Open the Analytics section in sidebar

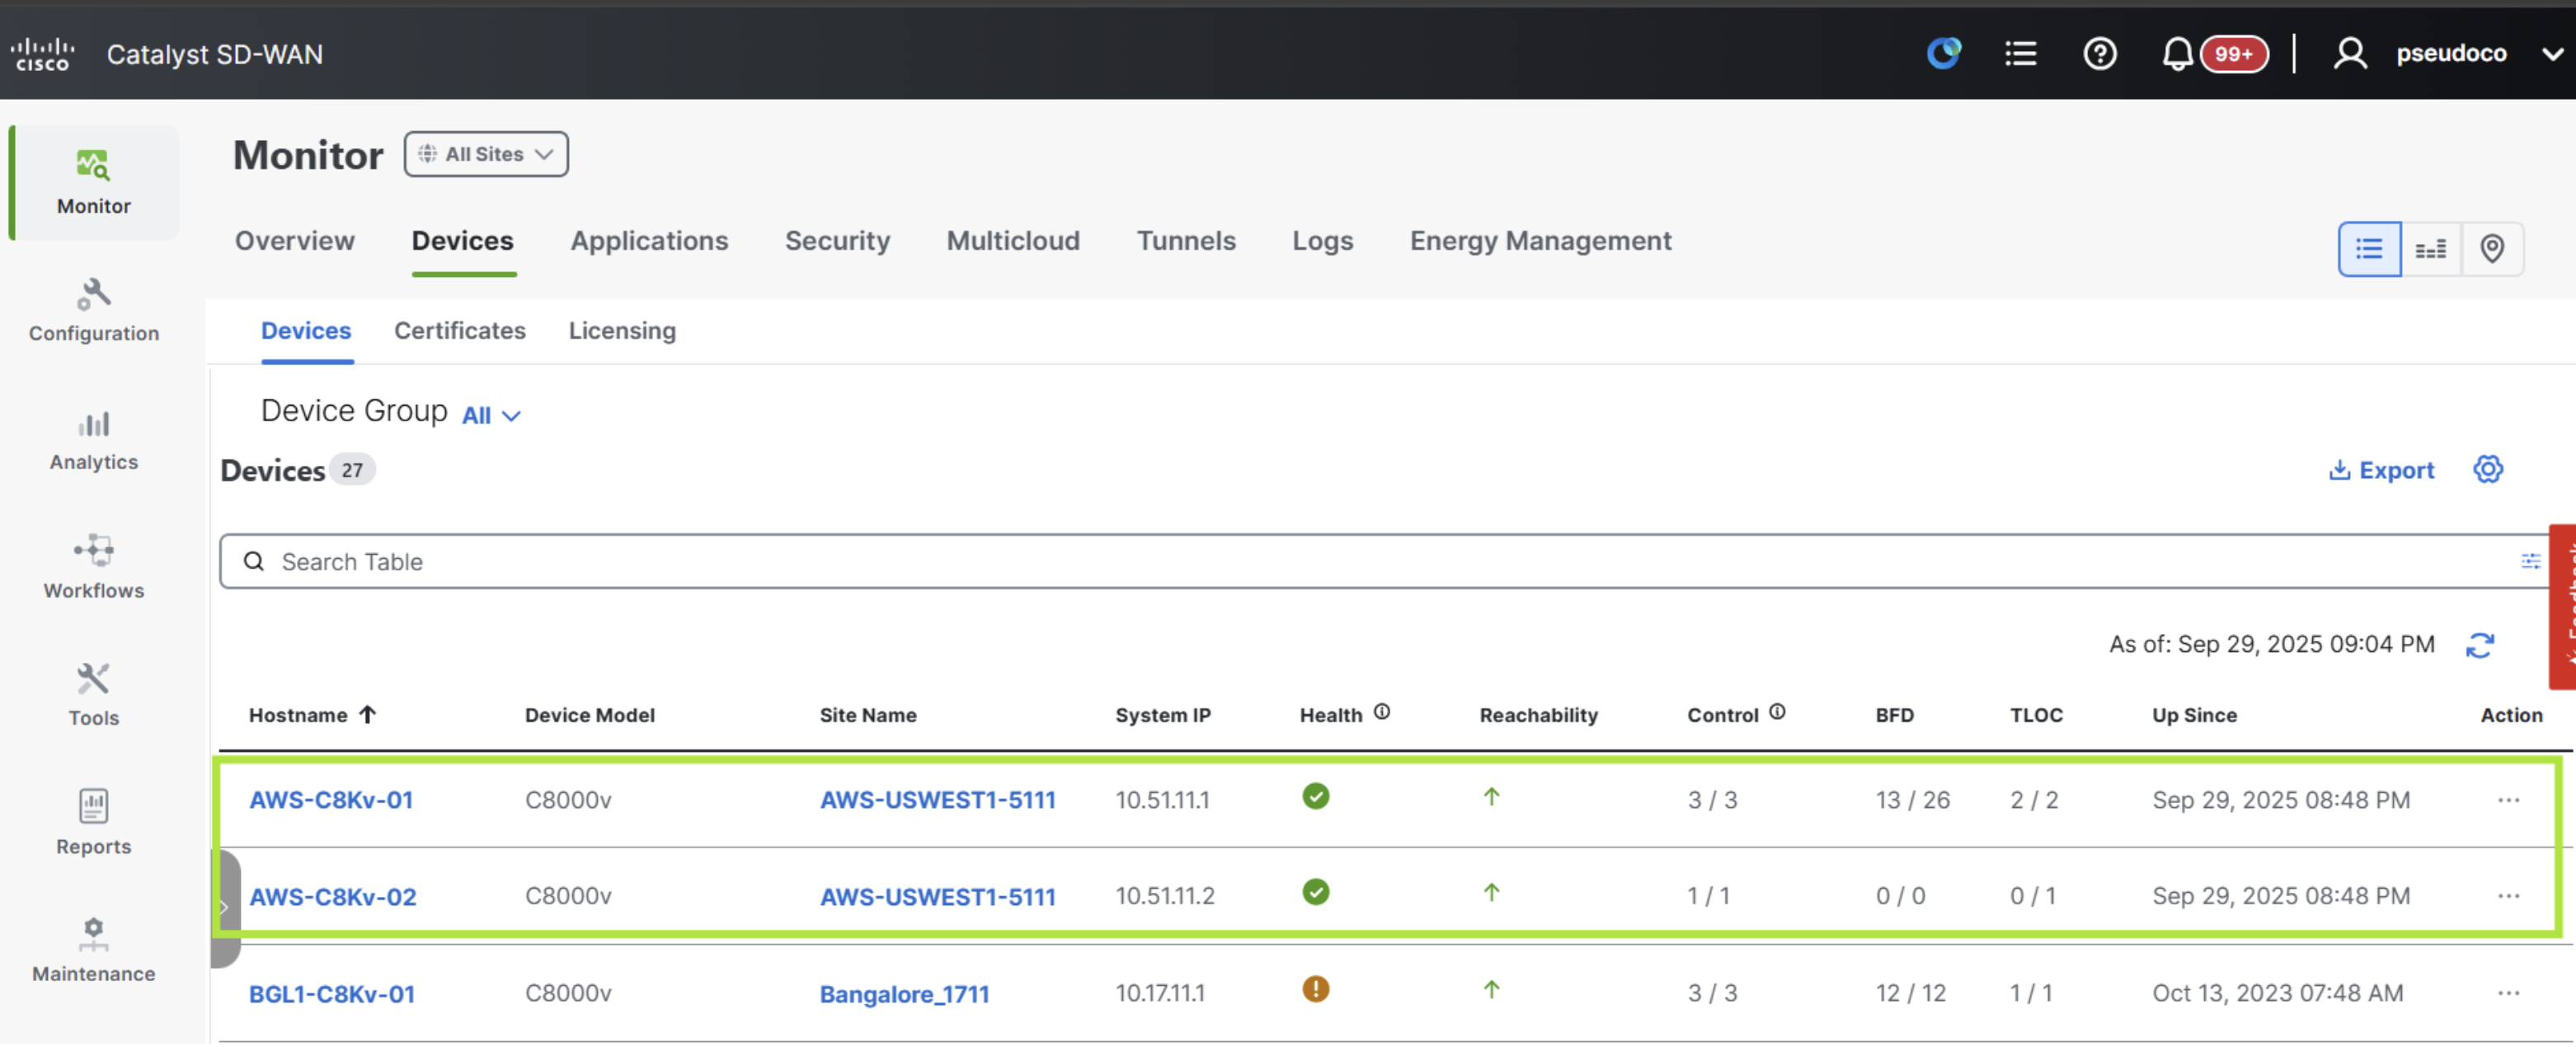[x=94, y=440]
